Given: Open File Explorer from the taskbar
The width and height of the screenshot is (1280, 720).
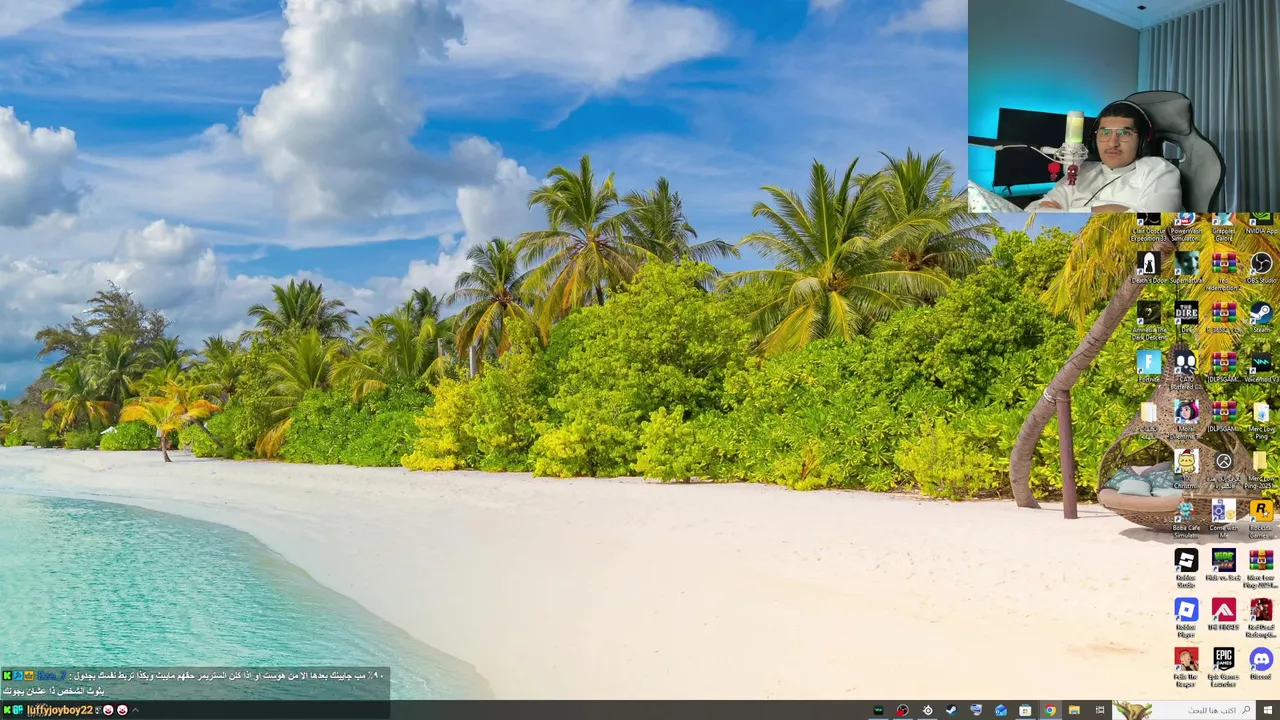Looking at the screenshot, I should (1074, 710).
